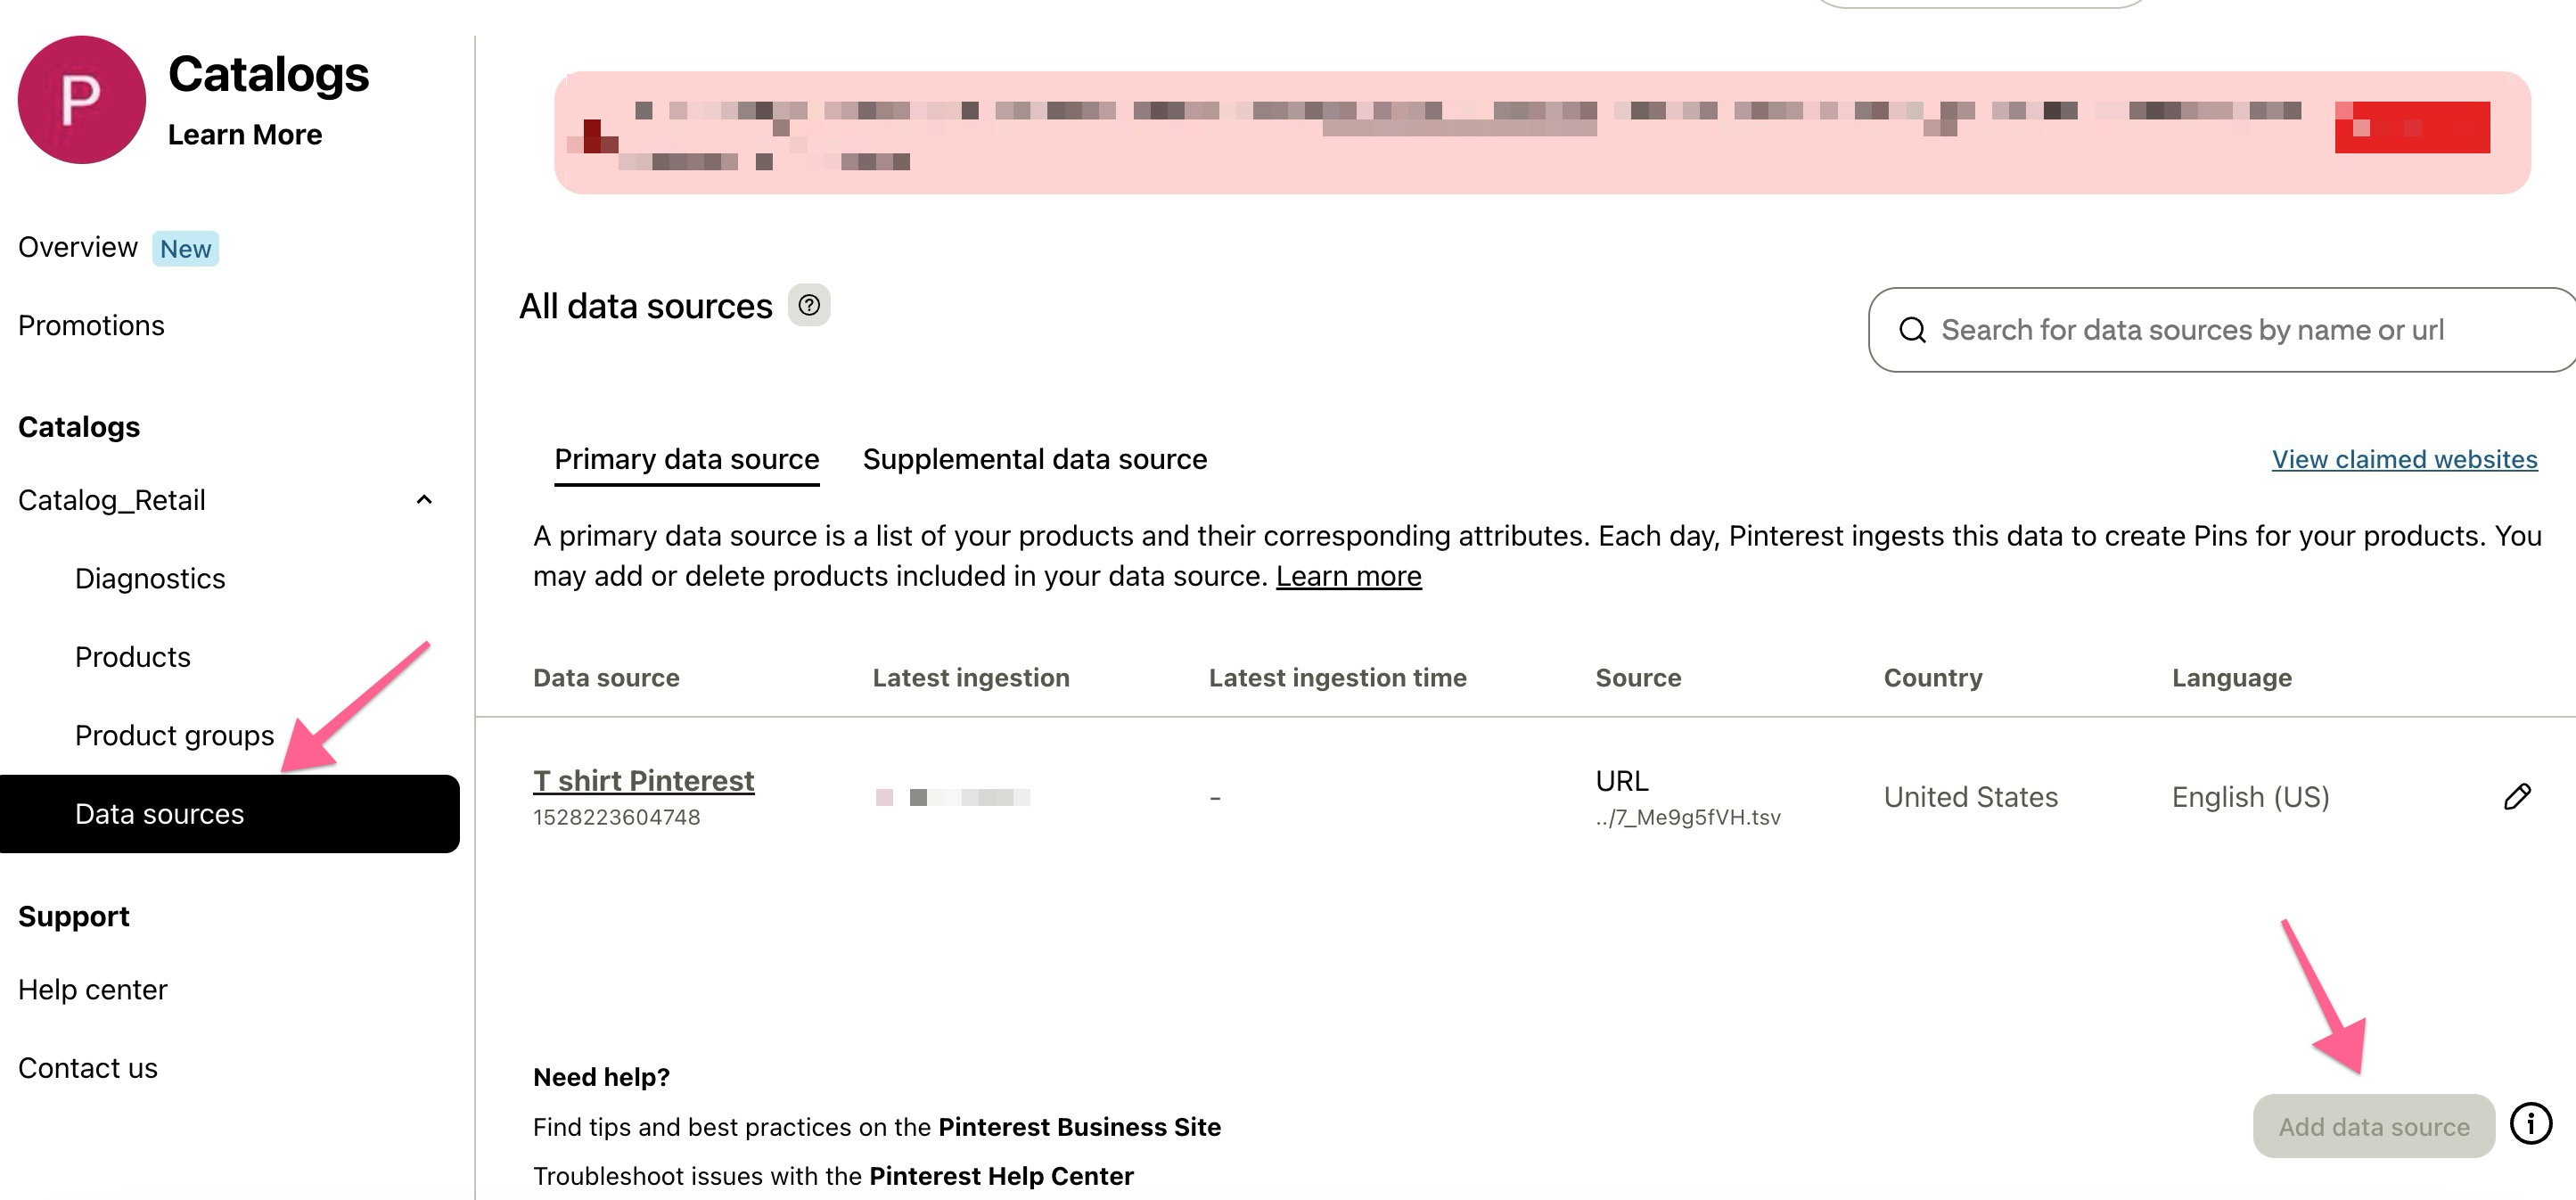
Task: Focus the data sources search field
Action: 2200,330
